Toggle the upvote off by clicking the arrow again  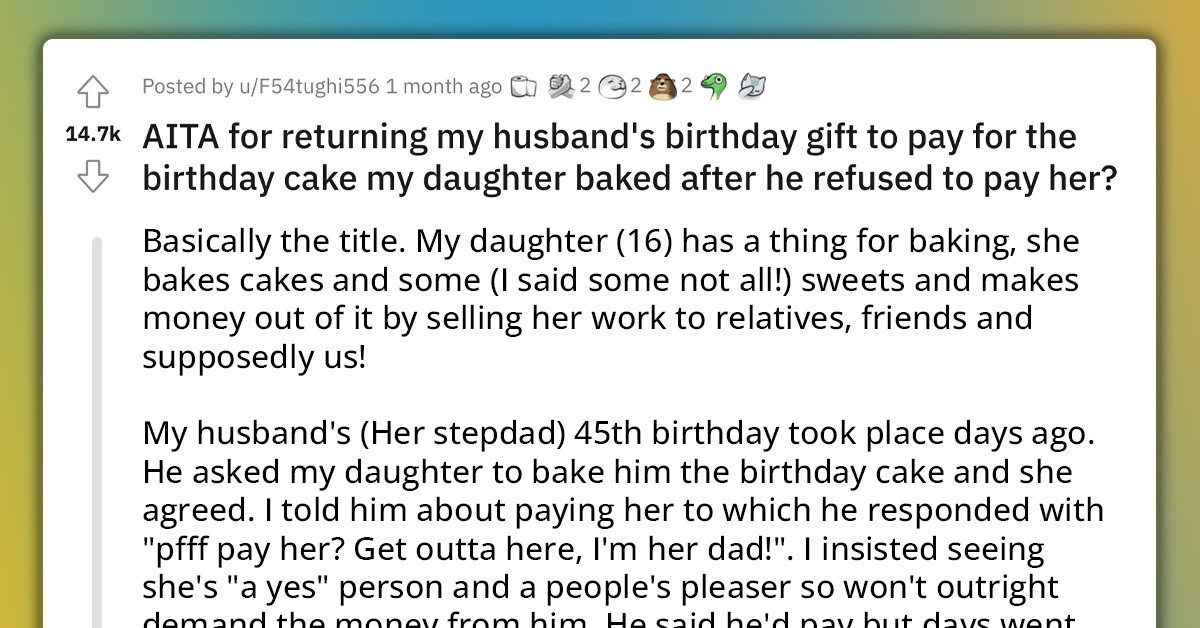click(x=92, y=91)
